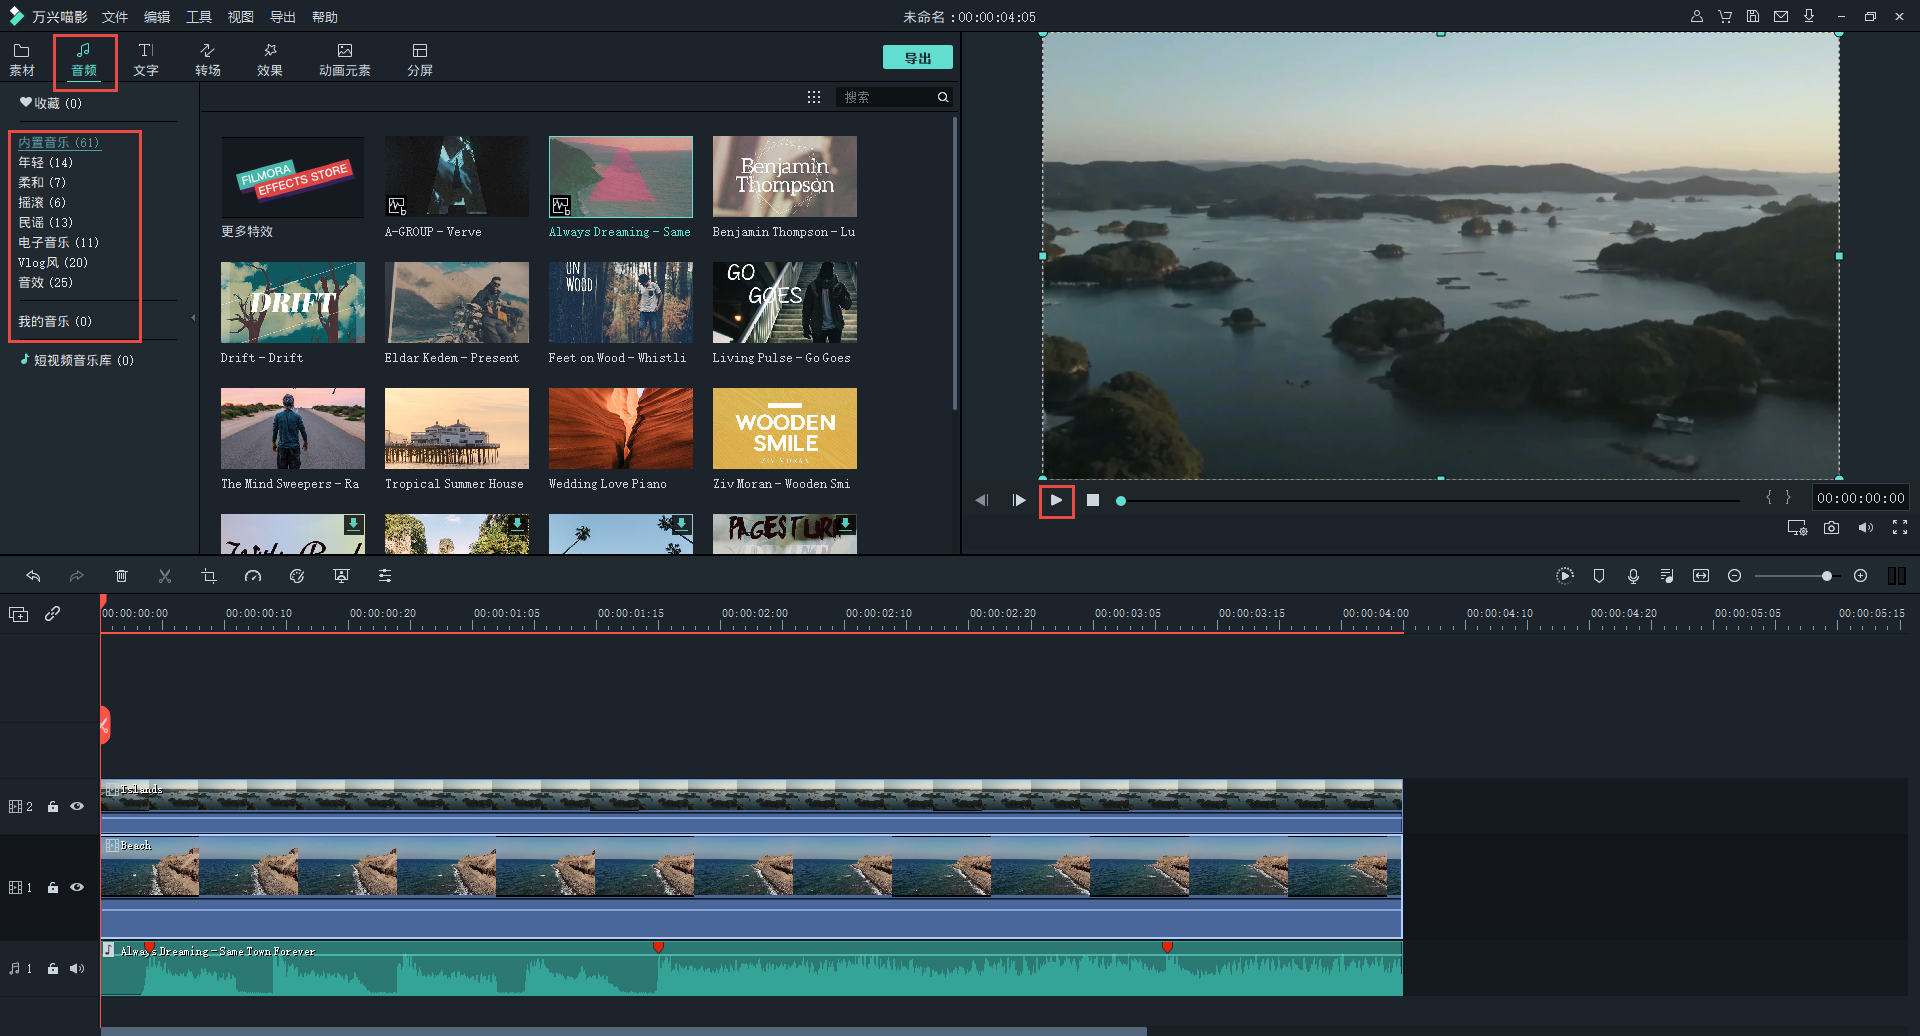
Task: Click the undo arrow icon
Action: 33,576
